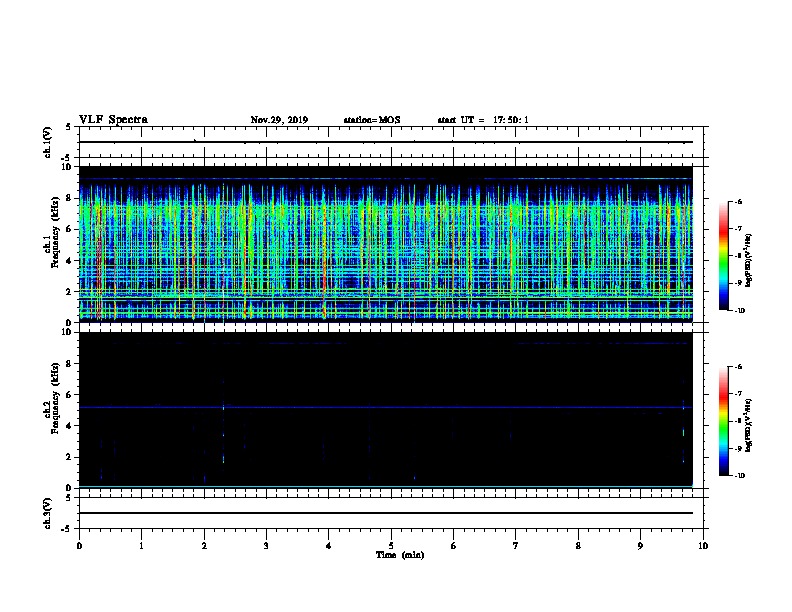Click the "-10" tick on ch.2 colour bar

[739, 476]
